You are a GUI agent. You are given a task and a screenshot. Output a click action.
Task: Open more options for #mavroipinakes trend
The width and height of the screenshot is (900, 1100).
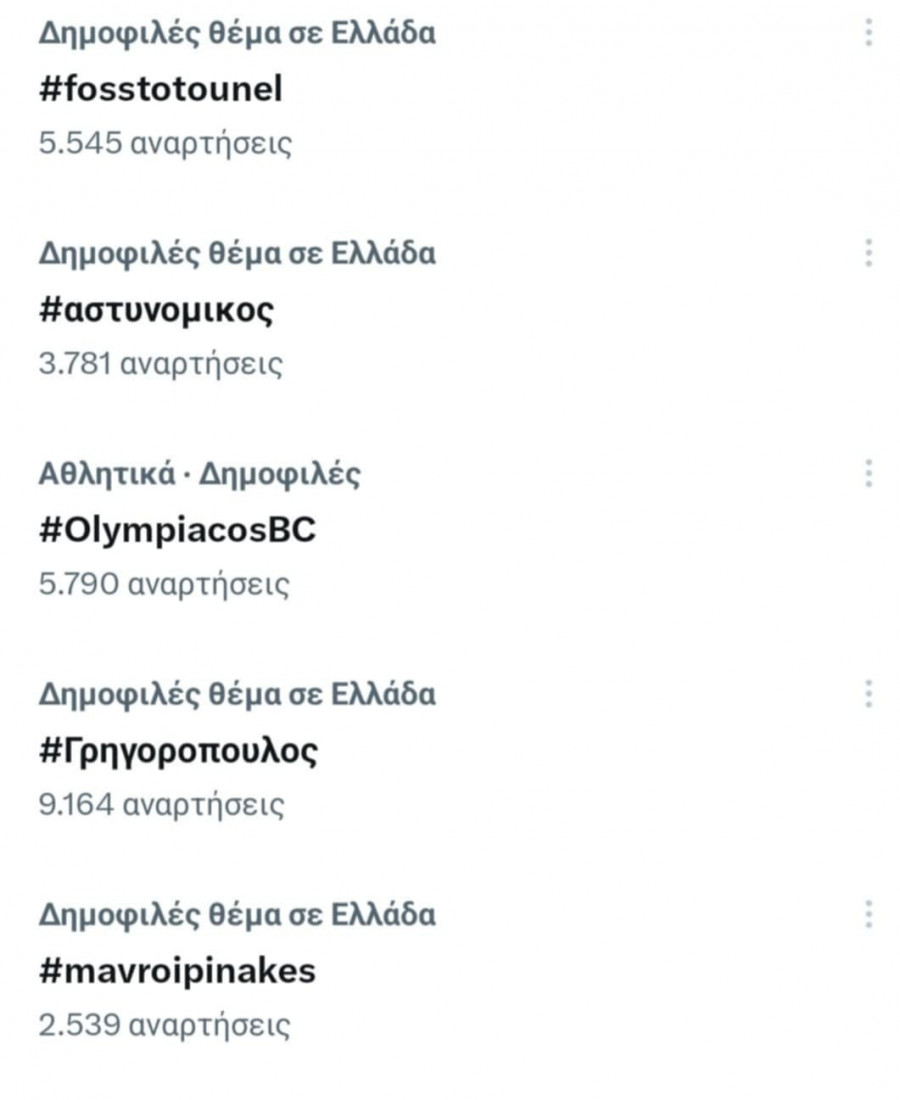point(868,913)
